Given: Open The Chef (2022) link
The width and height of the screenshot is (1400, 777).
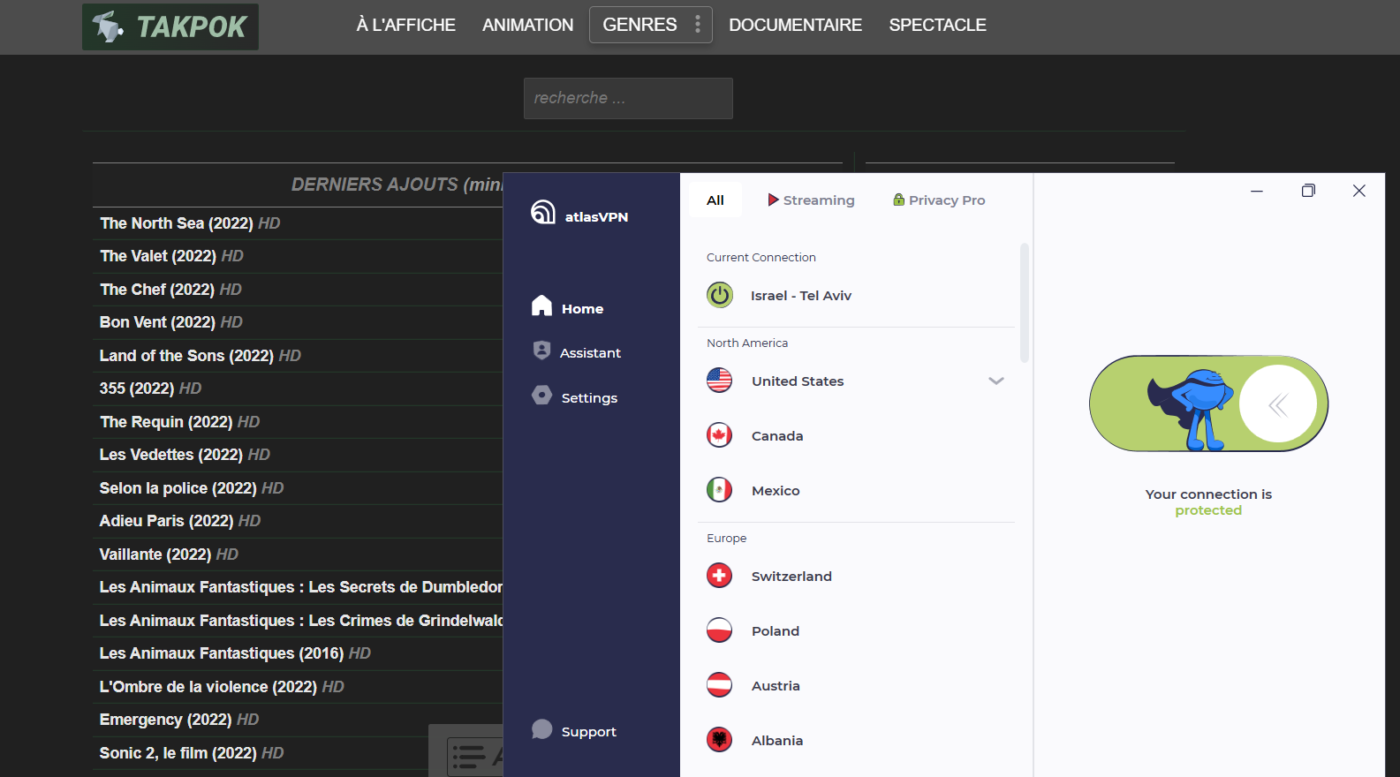Looking at the screenshot, I should point(157,289).
